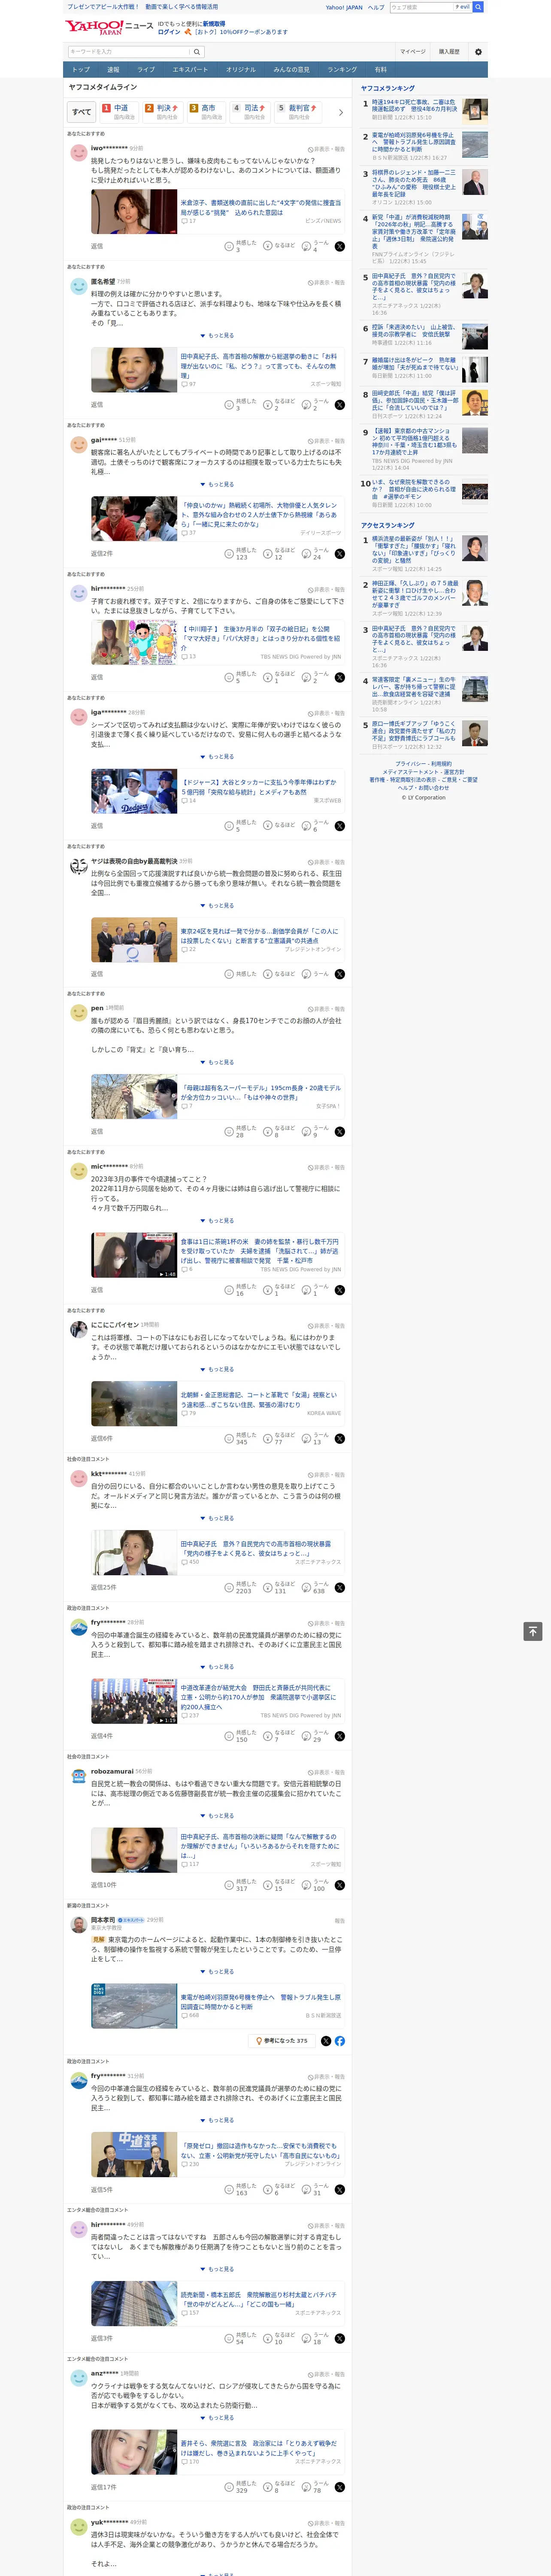Select the 中道 topic tab
The image size is (551, 2576).
click(x=119, y=112)
